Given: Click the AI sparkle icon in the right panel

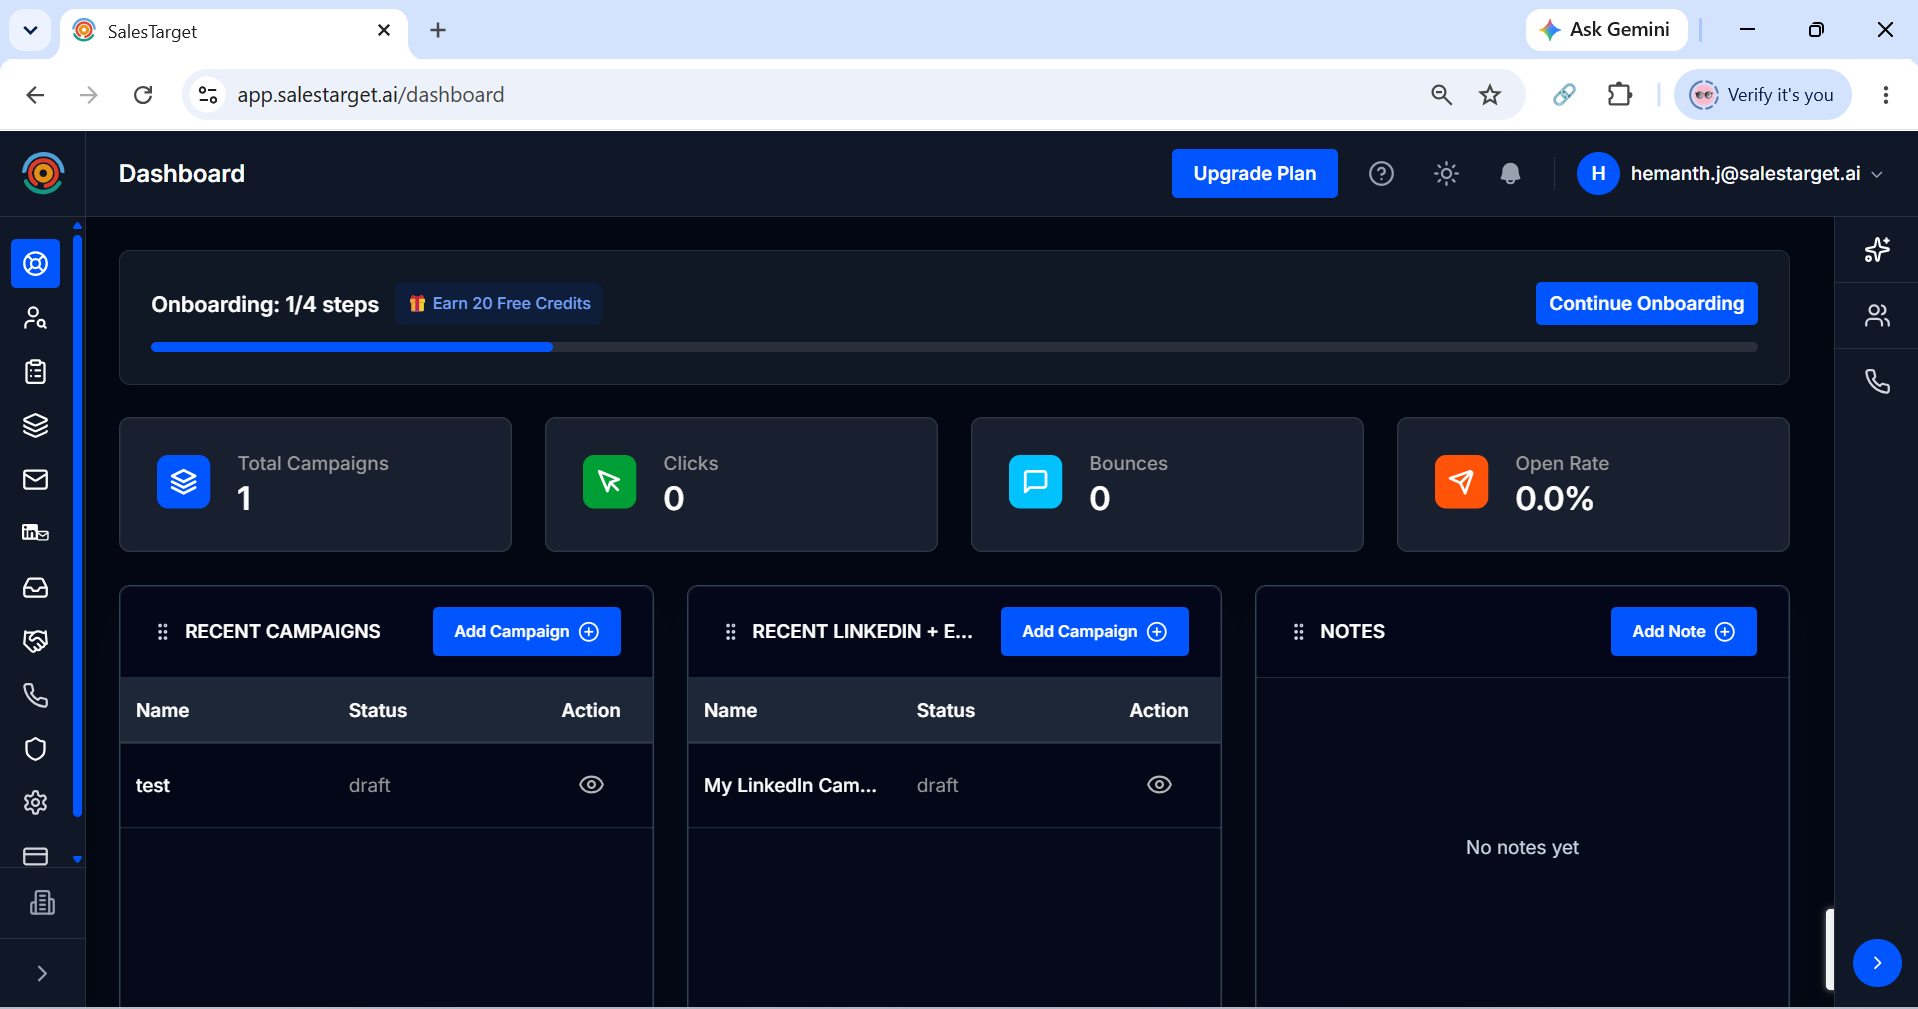Looking at the screenshot, I should (1877, 250).
